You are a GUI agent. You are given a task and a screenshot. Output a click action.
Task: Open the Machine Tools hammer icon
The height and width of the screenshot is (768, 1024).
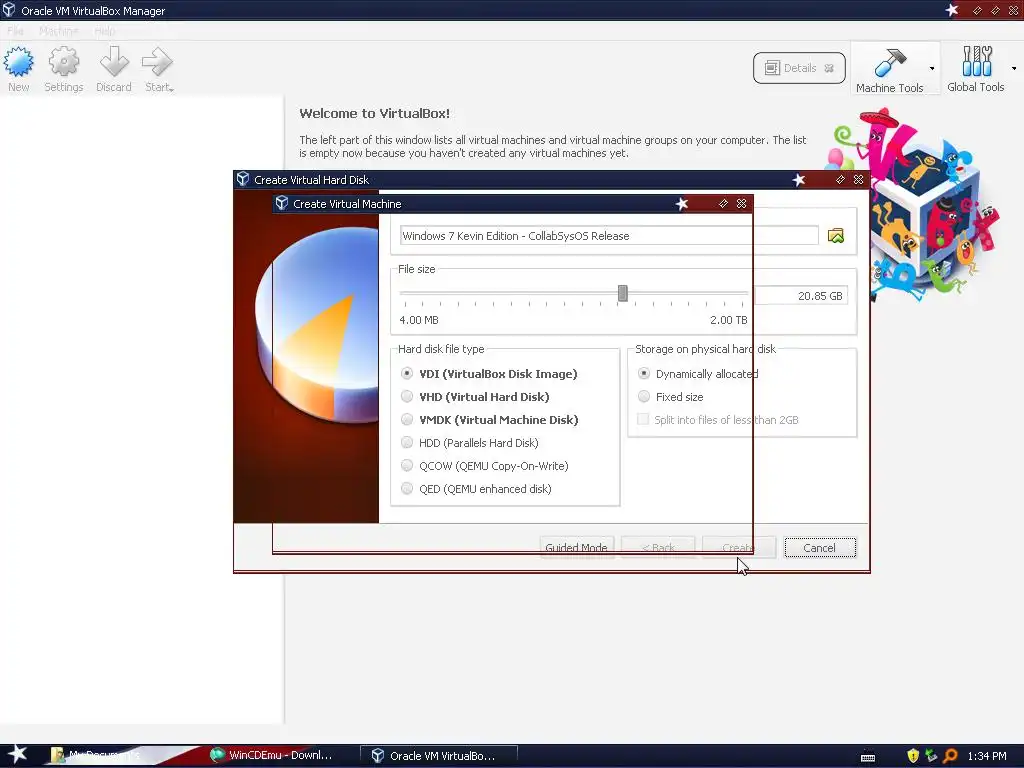click(889, 63)
